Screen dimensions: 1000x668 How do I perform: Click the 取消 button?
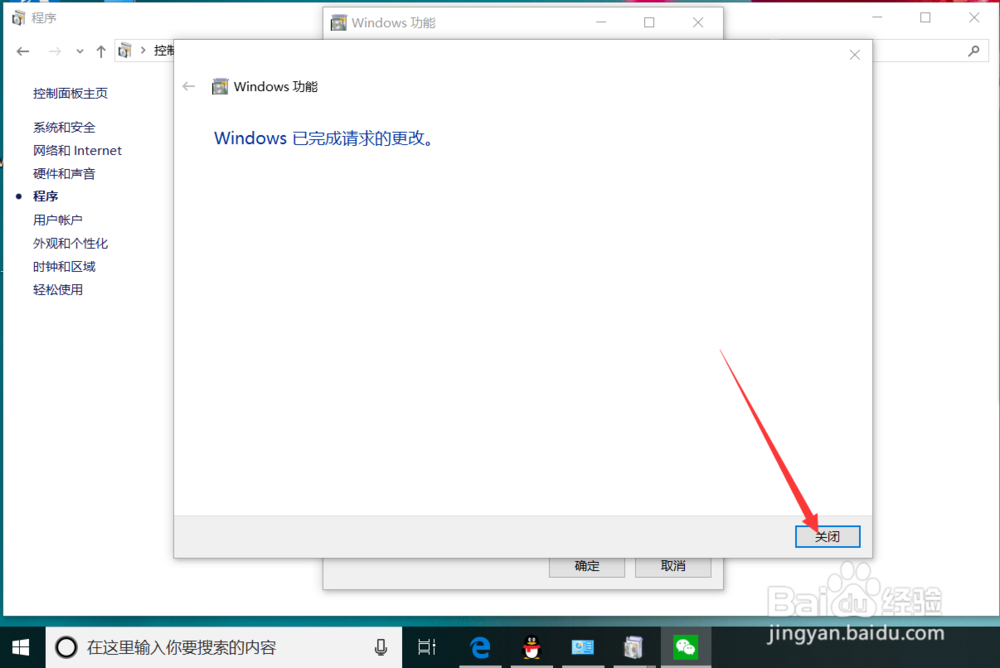pos(673,566)
